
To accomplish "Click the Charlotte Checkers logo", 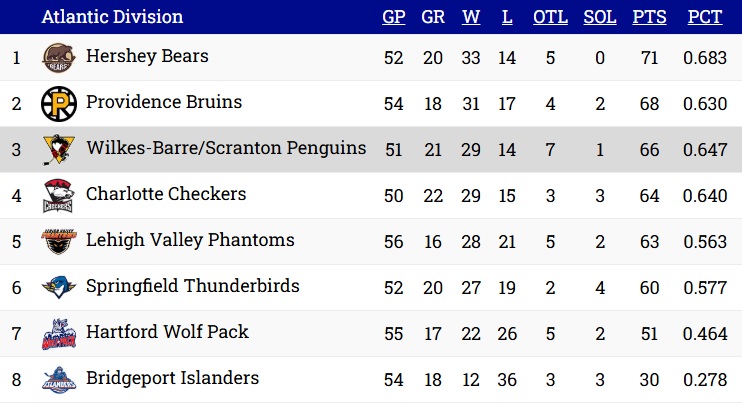I will point(58,196).
